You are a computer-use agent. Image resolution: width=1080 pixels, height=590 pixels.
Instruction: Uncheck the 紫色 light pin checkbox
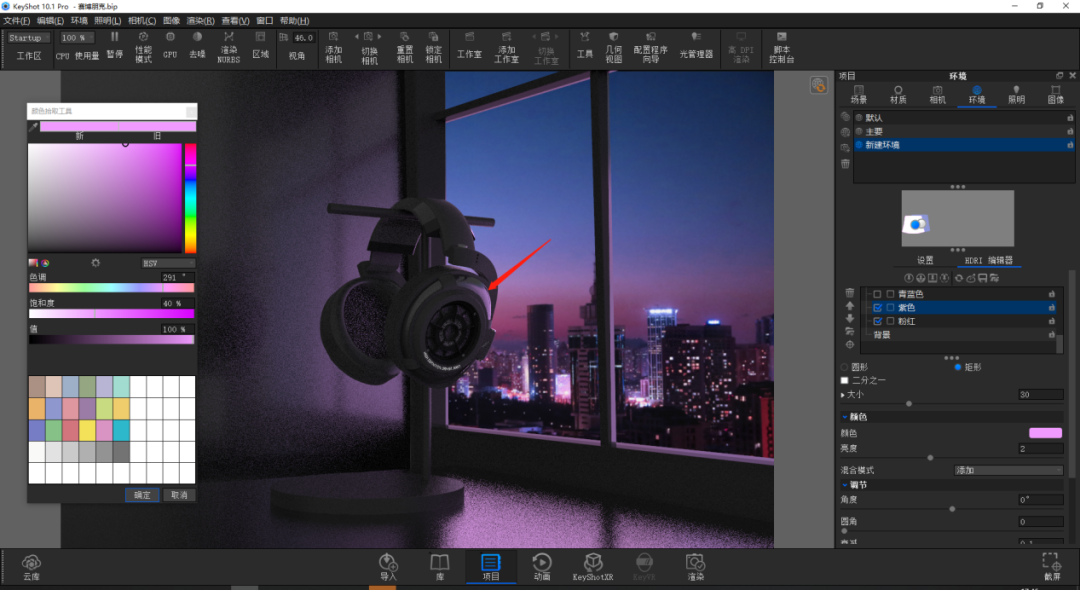pos(878,308)
